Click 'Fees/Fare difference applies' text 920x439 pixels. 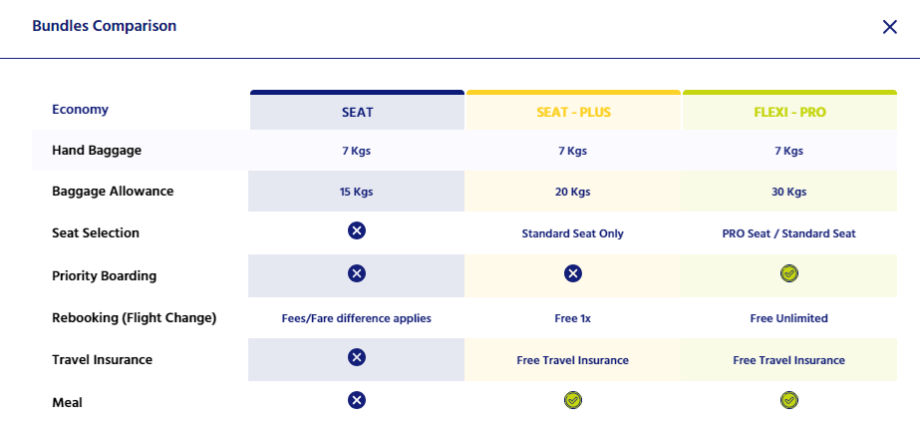click(357, 318)
